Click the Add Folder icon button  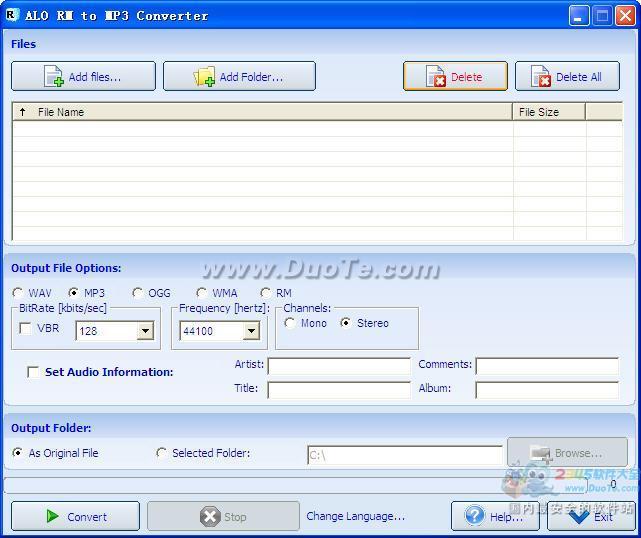pyautogui.click(x=239, y=77)
